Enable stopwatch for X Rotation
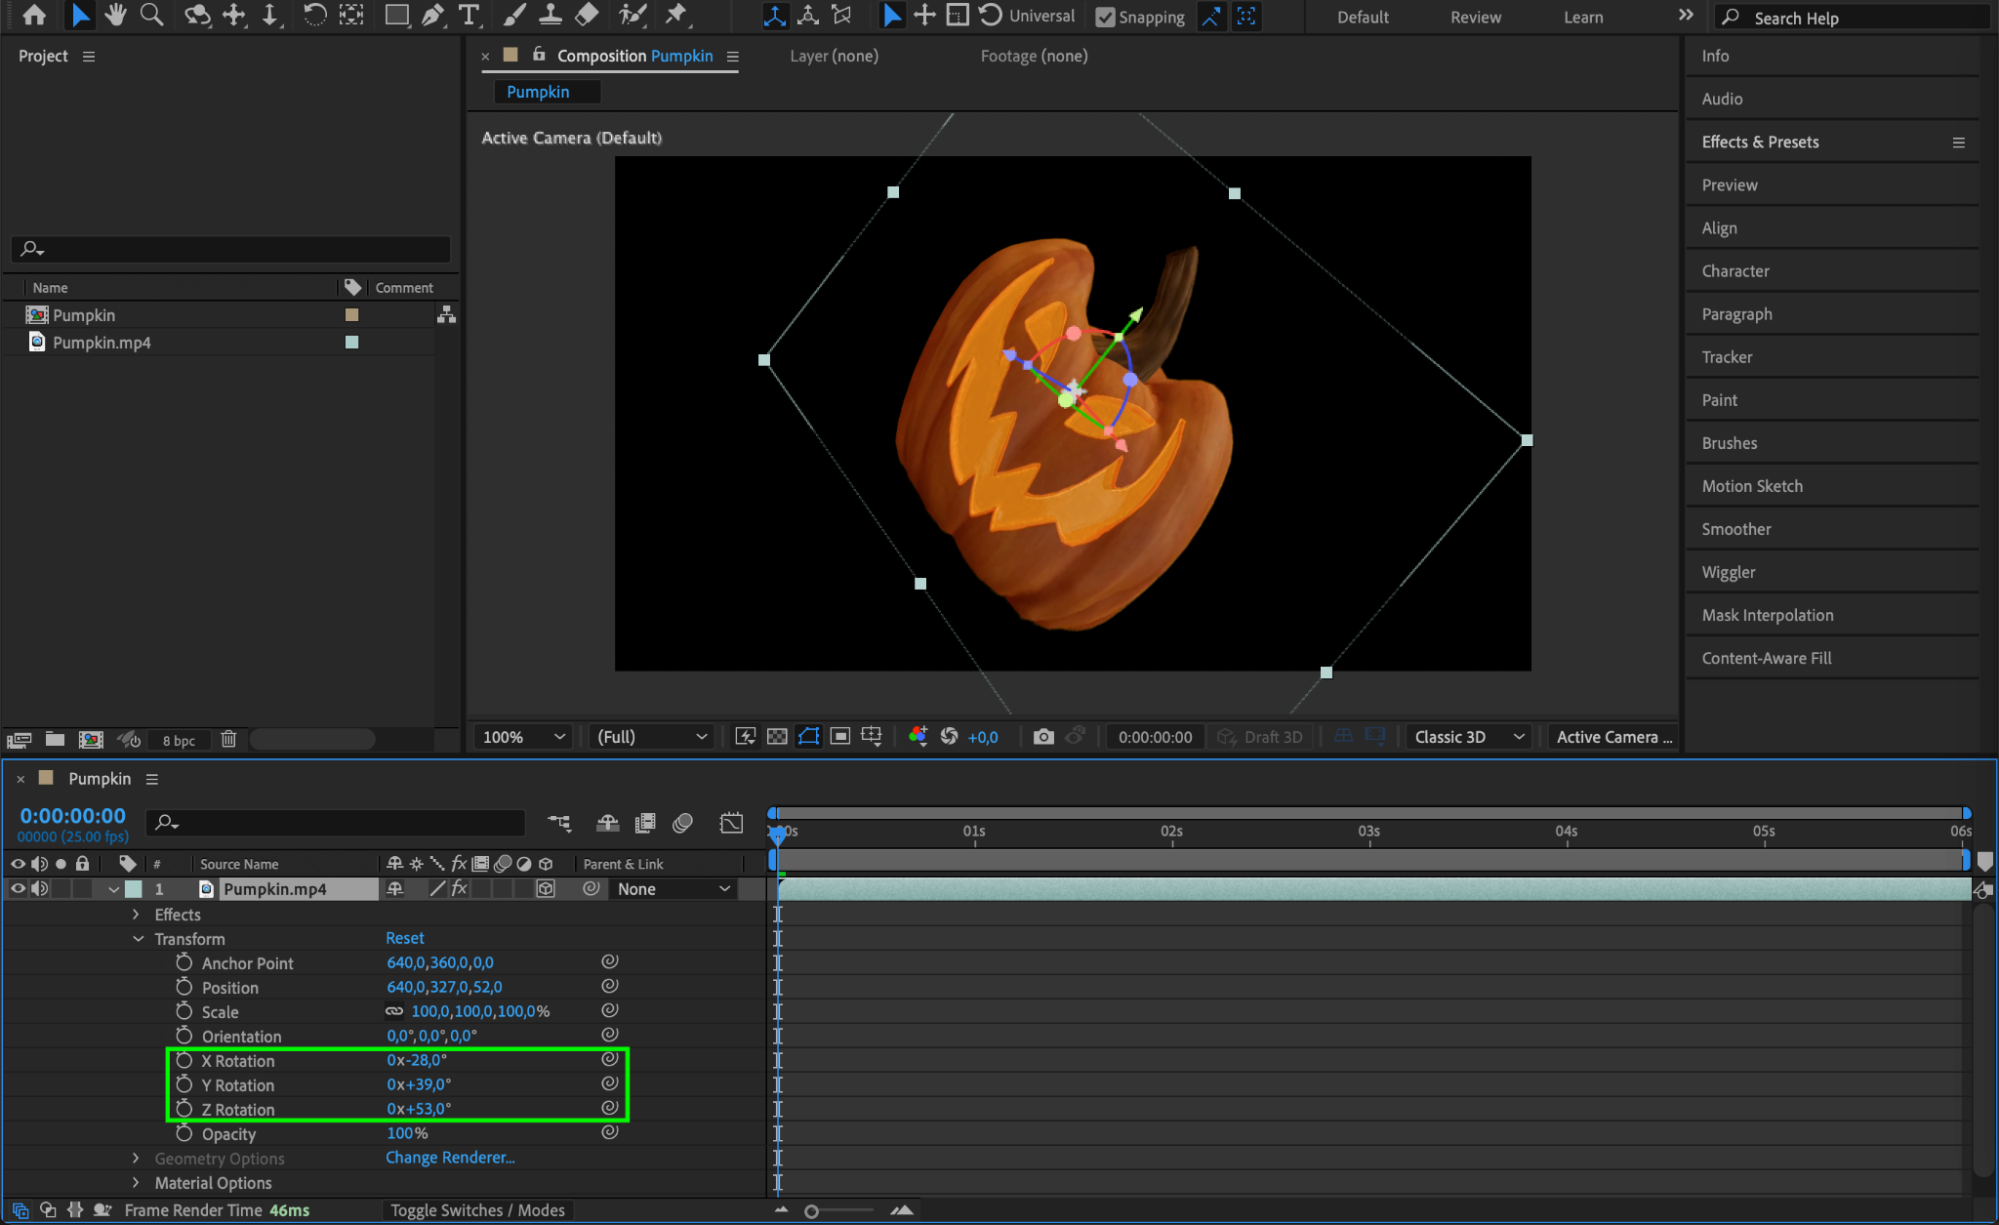This screenshot has width=1999, height=1225. 184,1060
